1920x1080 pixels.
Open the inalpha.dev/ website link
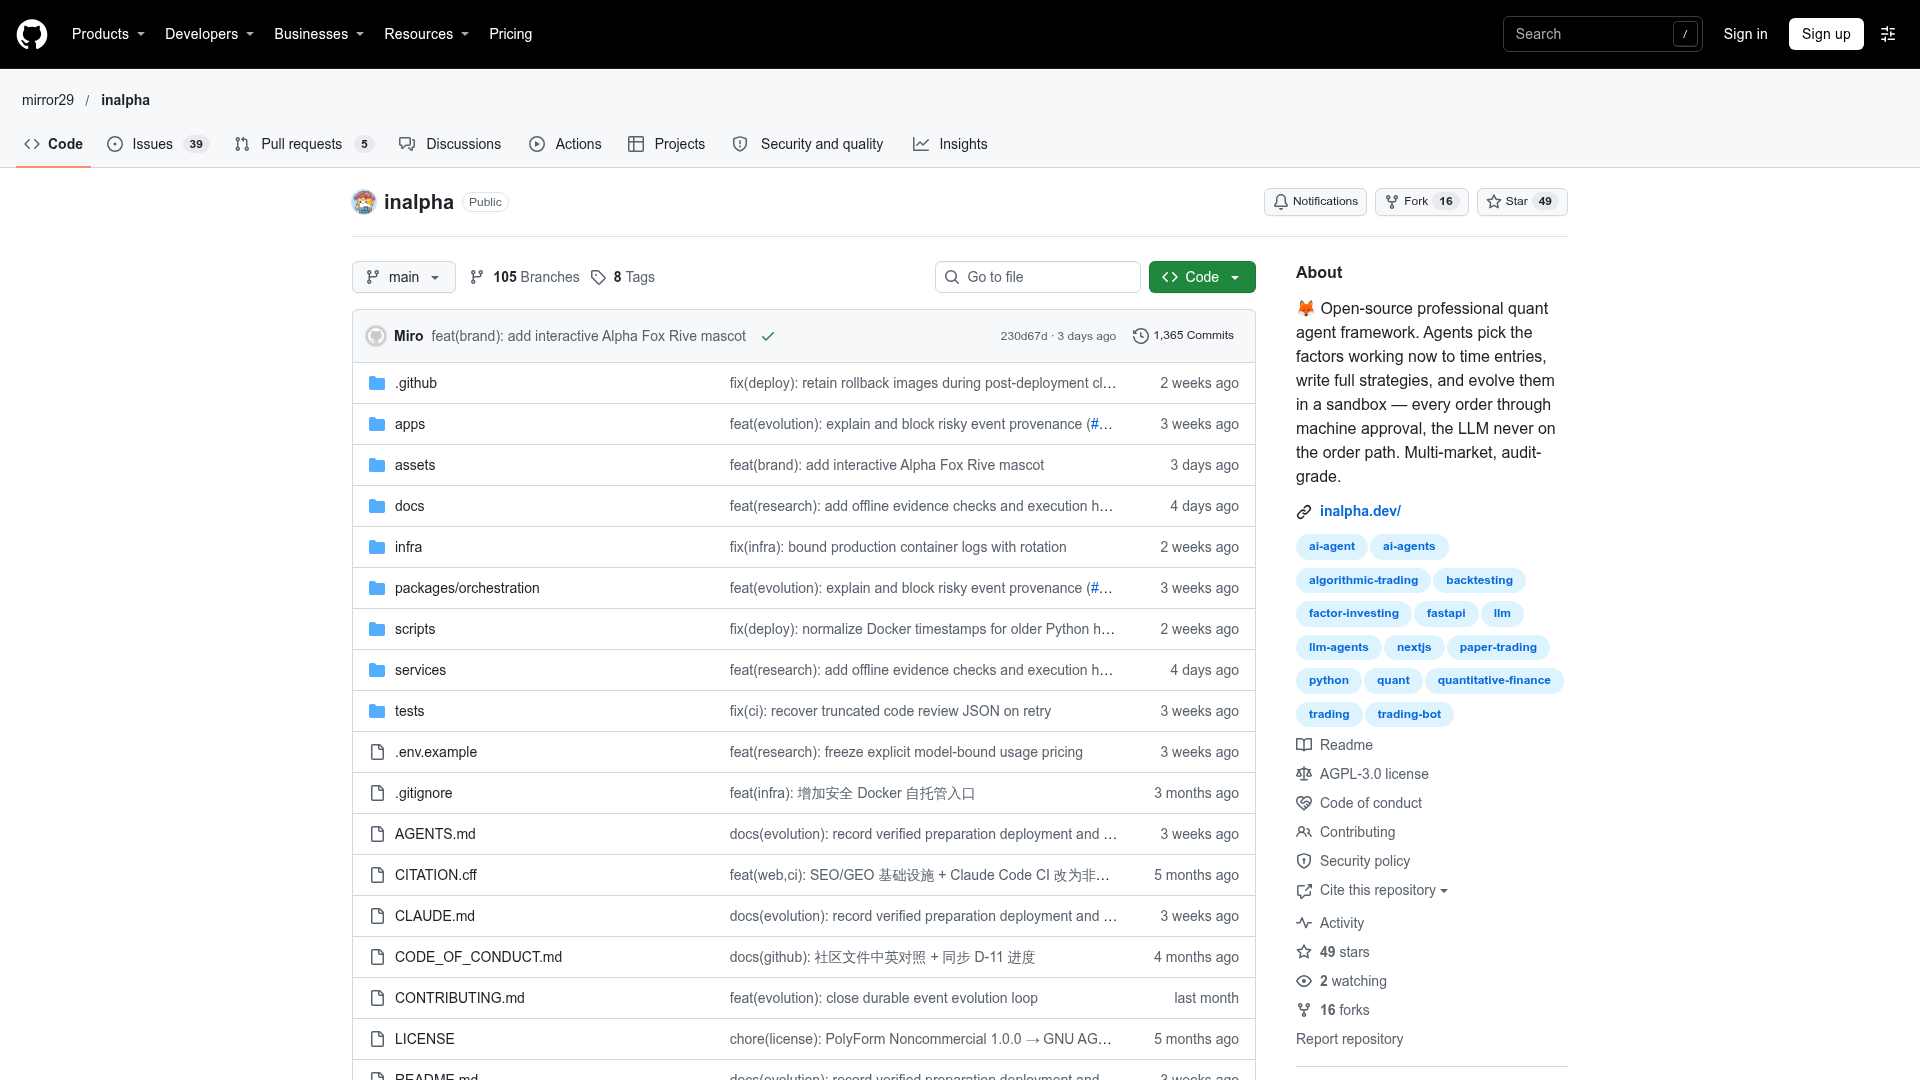(1360, 511)
